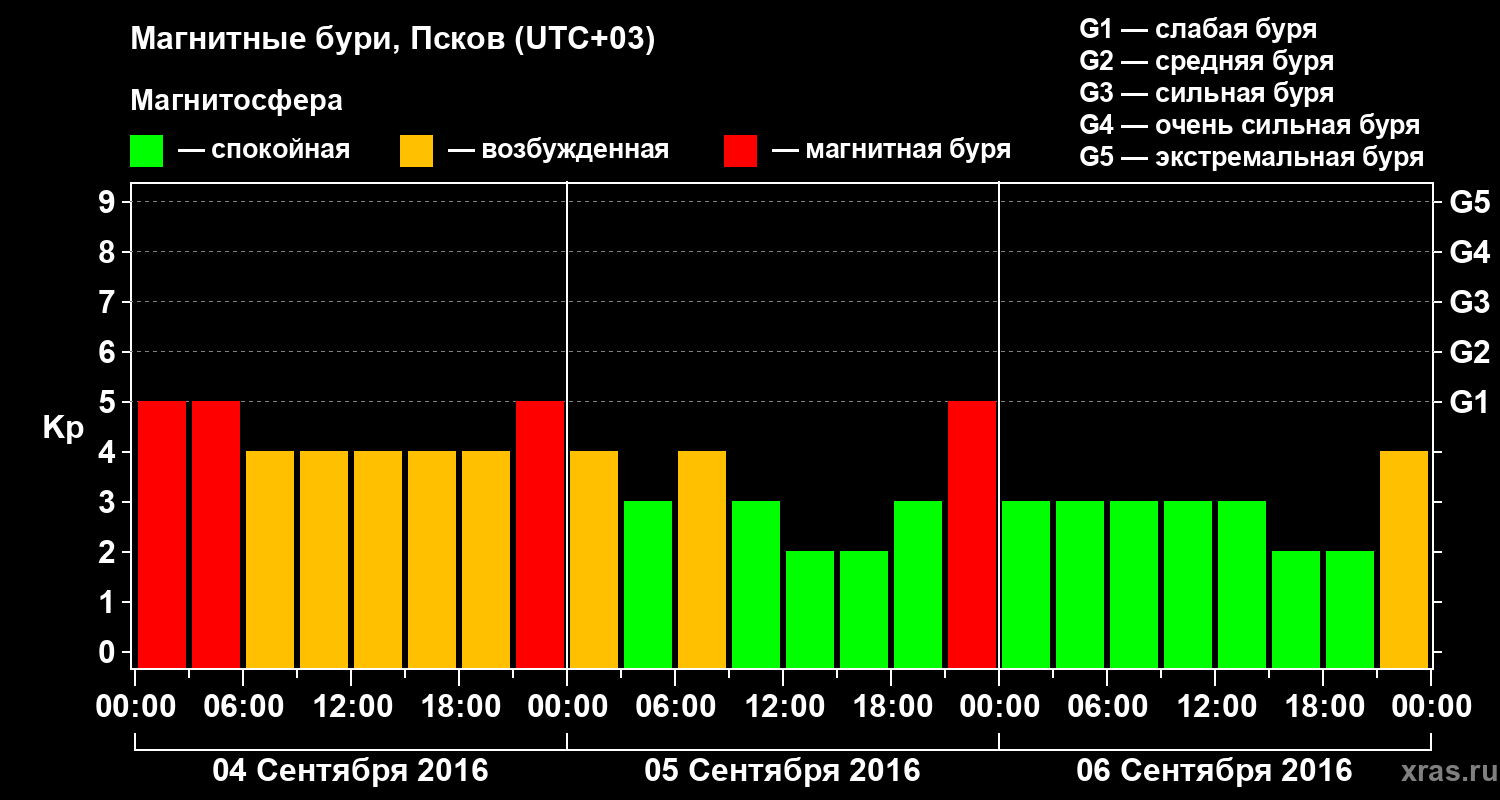
Task: Click the '18:00' label above 06 Сентября 2016
Action: click(1323, 707)
